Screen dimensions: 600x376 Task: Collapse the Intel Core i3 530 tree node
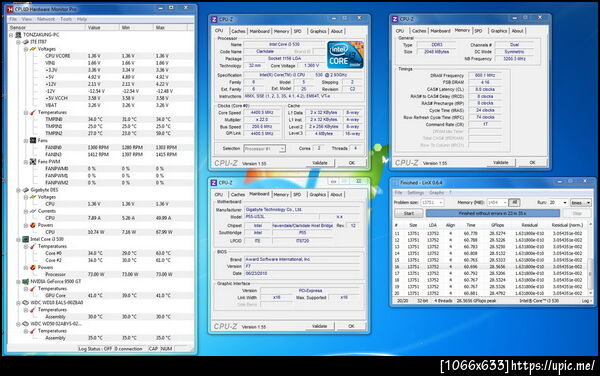[18, 239]
